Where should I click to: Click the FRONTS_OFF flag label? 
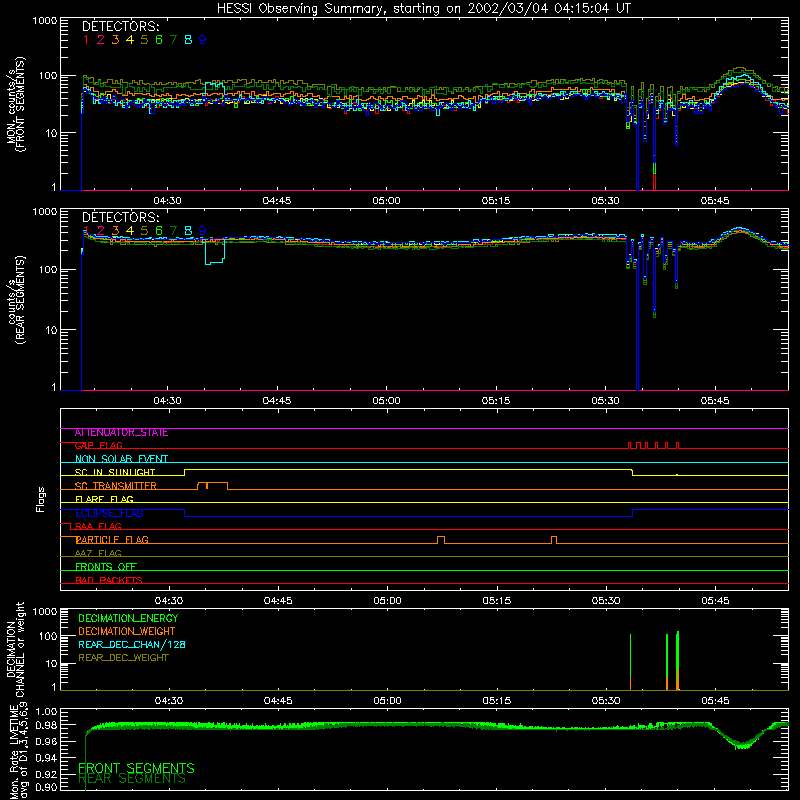106,567
